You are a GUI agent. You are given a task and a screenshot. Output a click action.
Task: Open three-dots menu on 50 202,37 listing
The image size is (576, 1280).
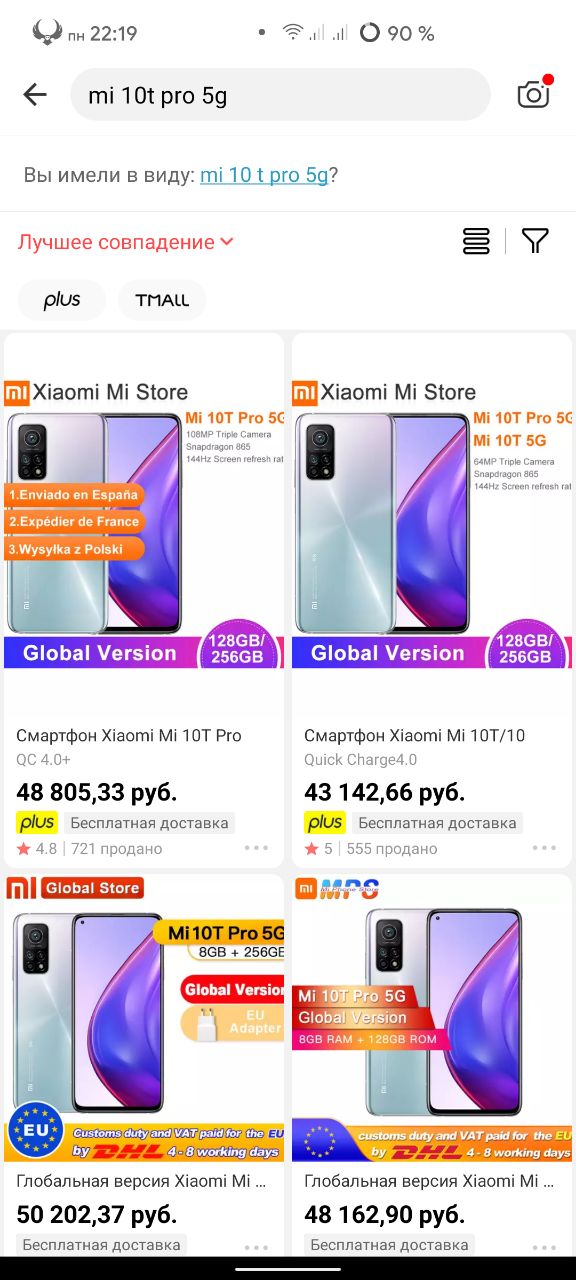(256, 1246)
